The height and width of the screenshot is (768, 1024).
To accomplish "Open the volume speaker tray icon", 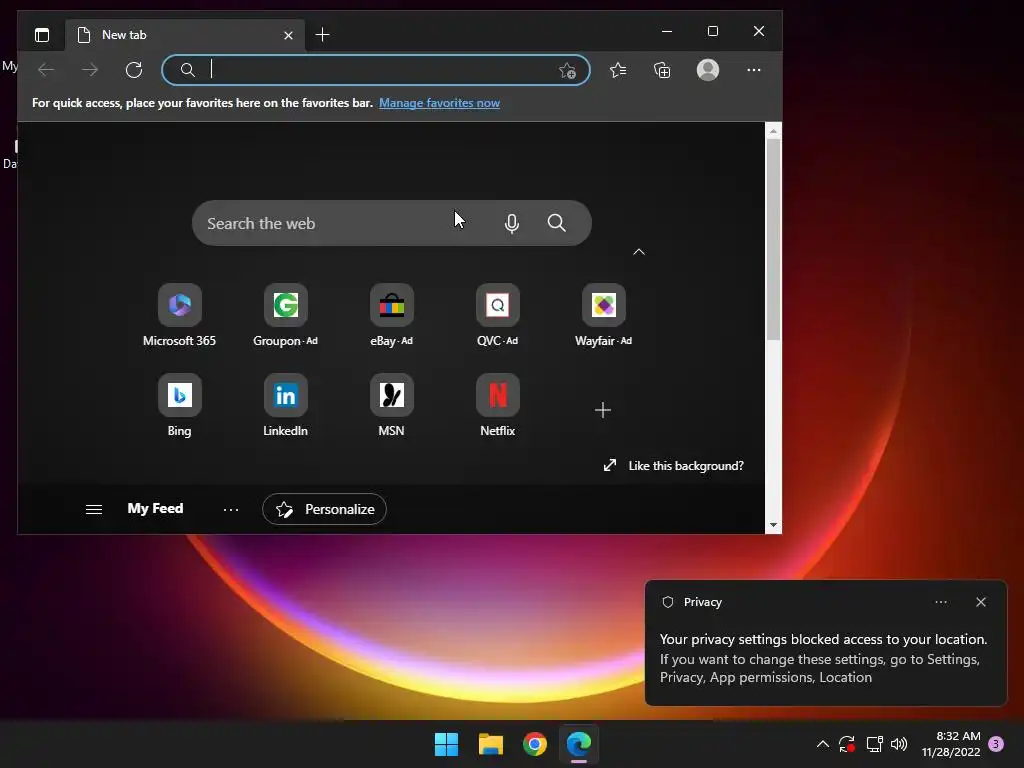I will click(x=899, y=744).
